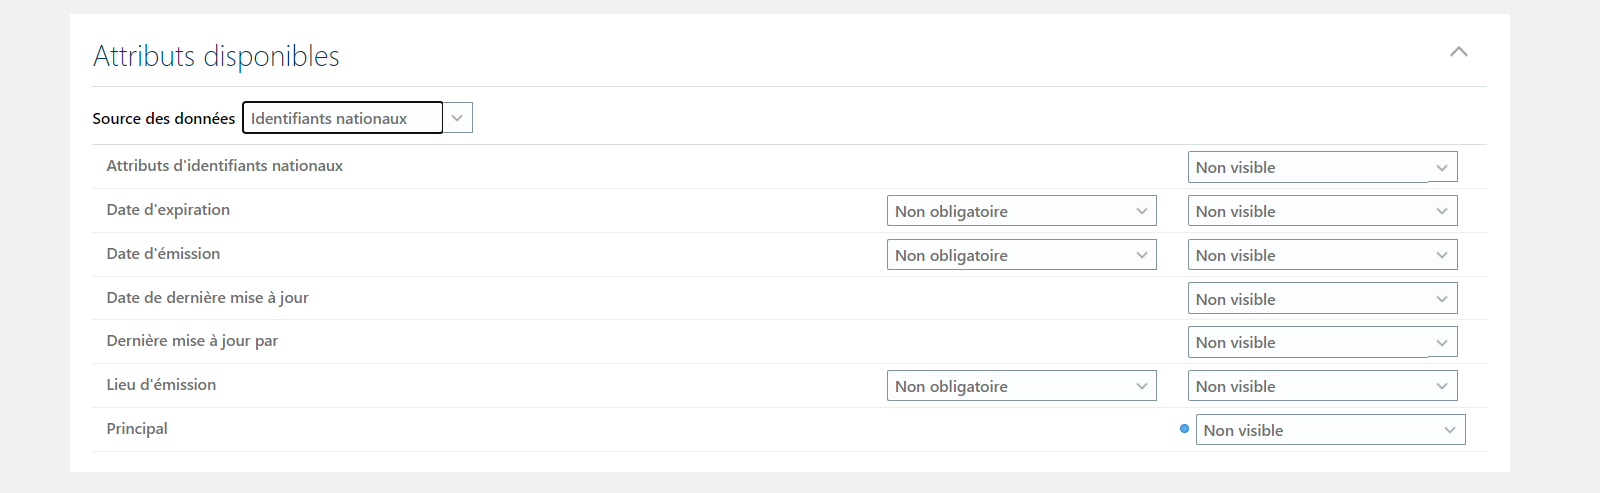The width and height of the screenshot is (1600, 493).
Task: Open visibility dropdown for Lieu d'émission
Action: point(1322,386)
